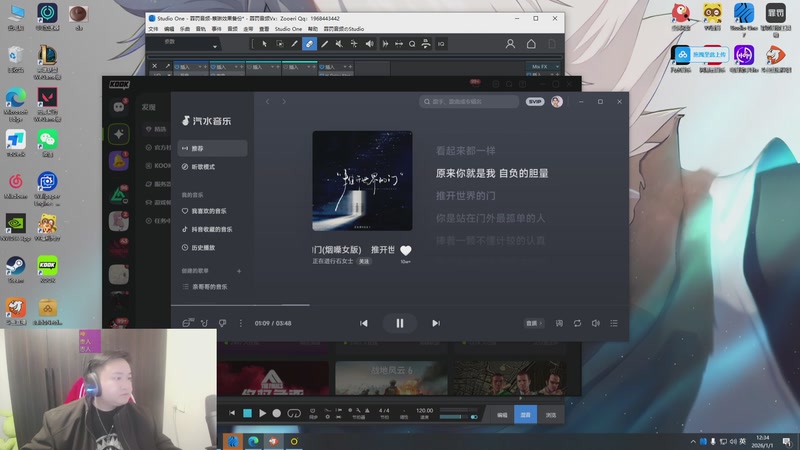Viewport: 800px width, 450px height.
Task: Click the volume speaker icon in music player
Action: pyautogui.click(x=595, y=323)
